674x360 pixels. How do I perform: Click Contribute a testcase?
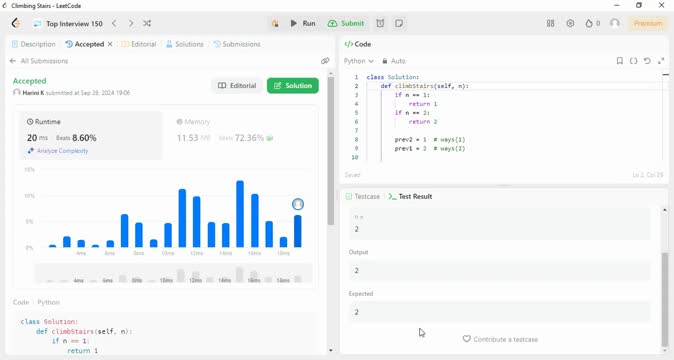pos(500,339)
